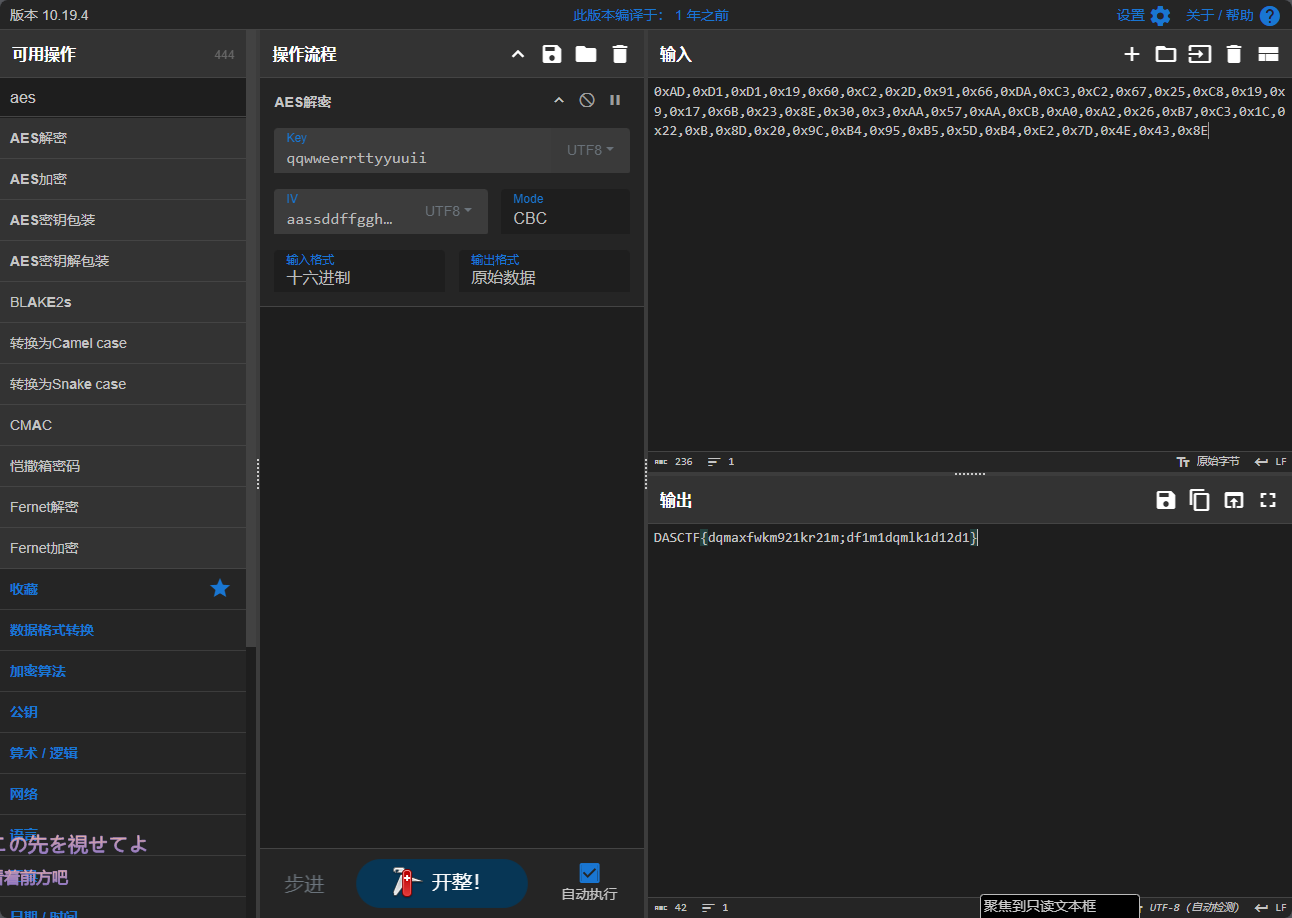Reset the input pane layout
The width and height of the screenshot is (1292, 918).
tap(1268, 54)
